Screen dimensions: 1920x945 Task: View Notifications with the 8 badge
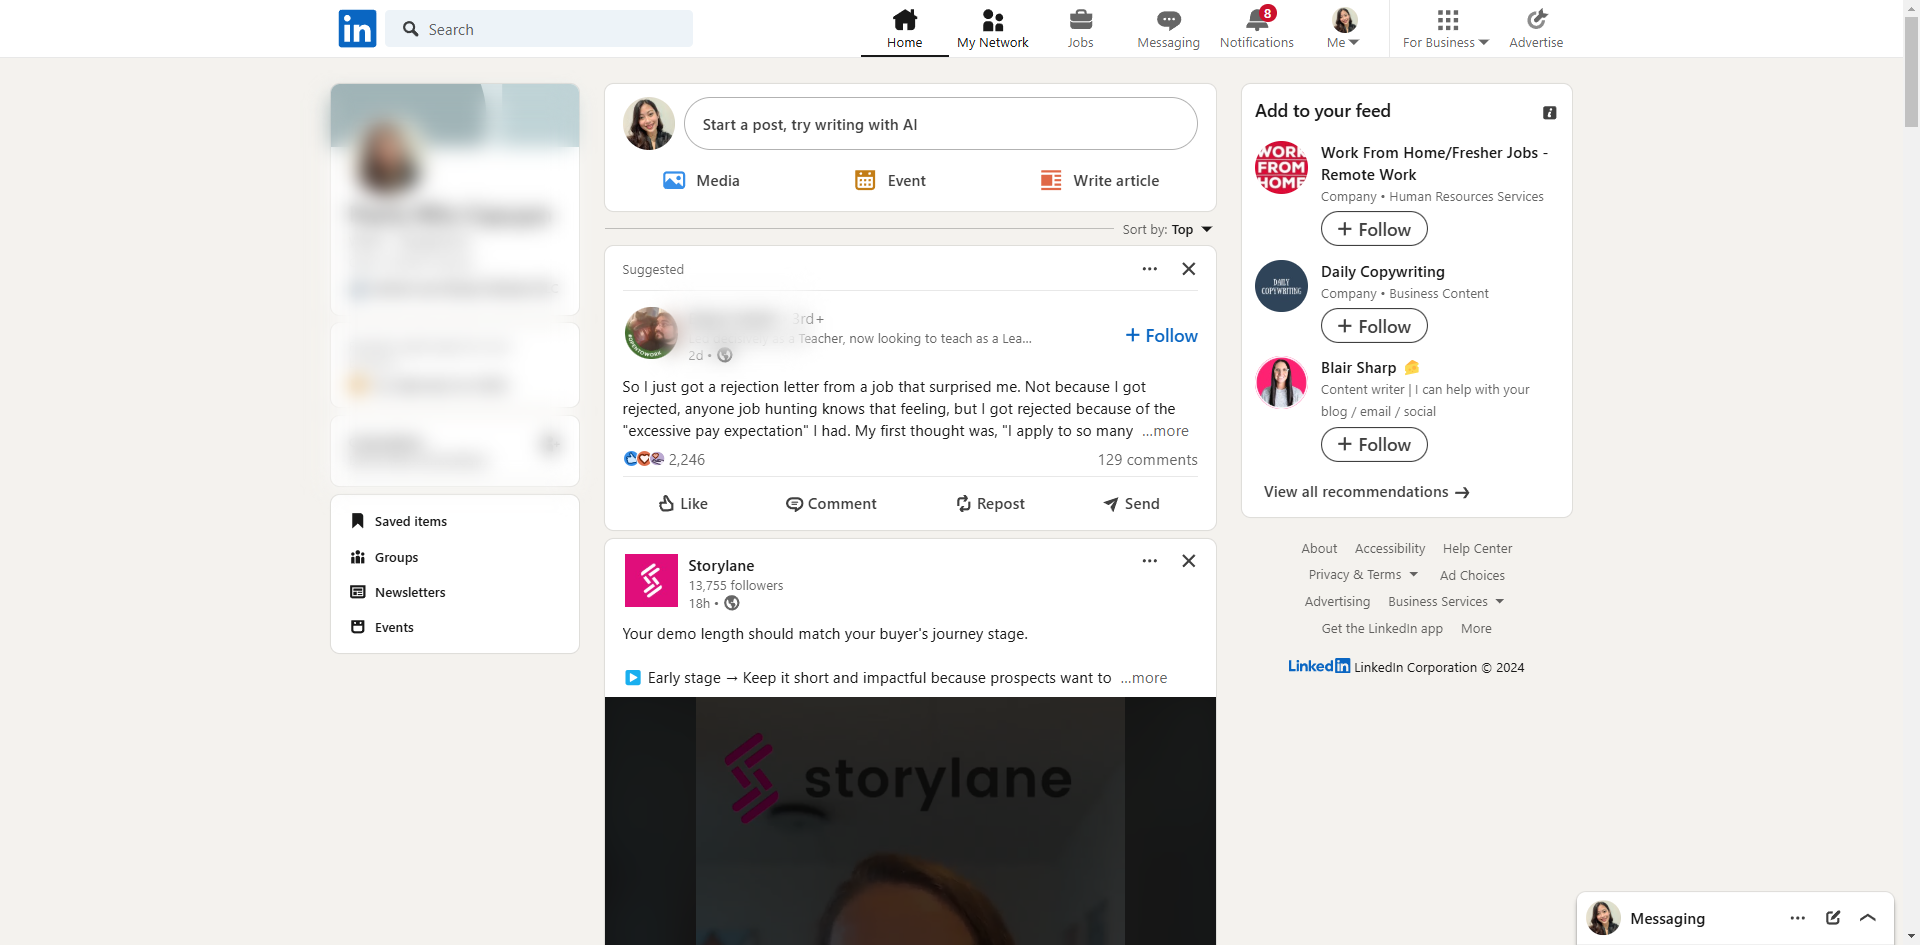1257,29
